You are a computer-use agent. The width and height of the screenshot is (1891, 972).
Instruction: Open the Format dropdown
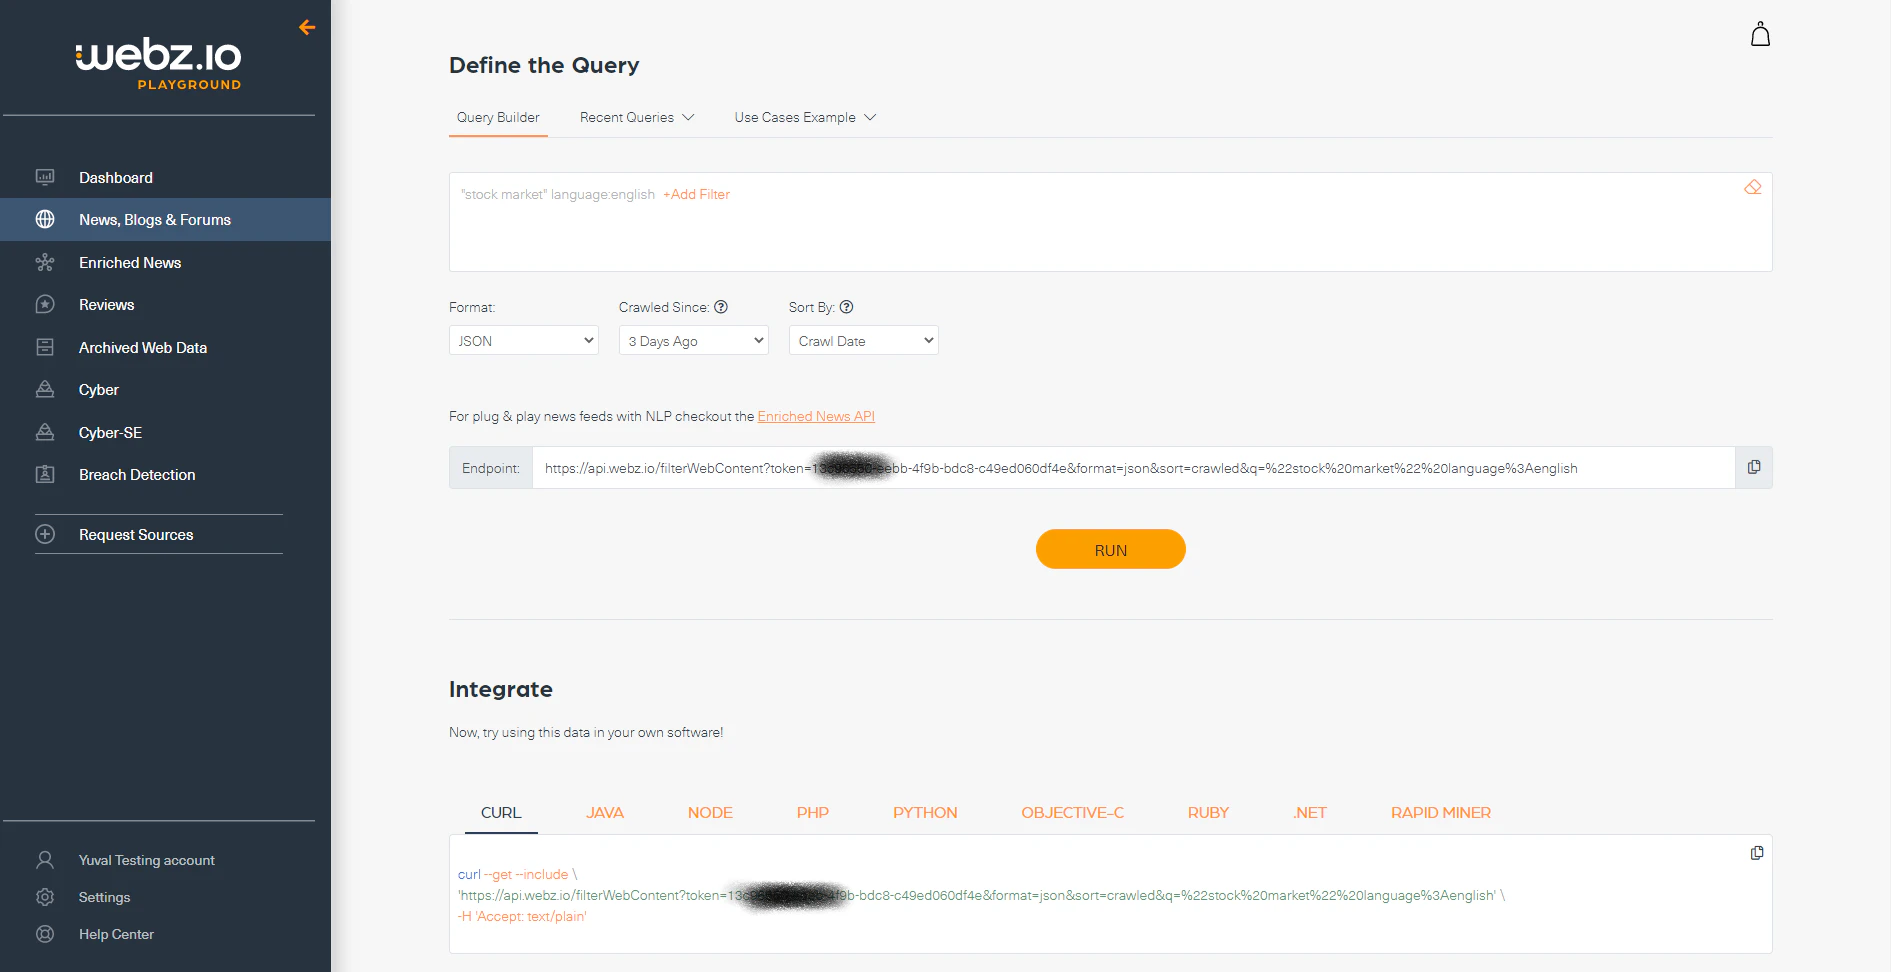click(523, 340)
